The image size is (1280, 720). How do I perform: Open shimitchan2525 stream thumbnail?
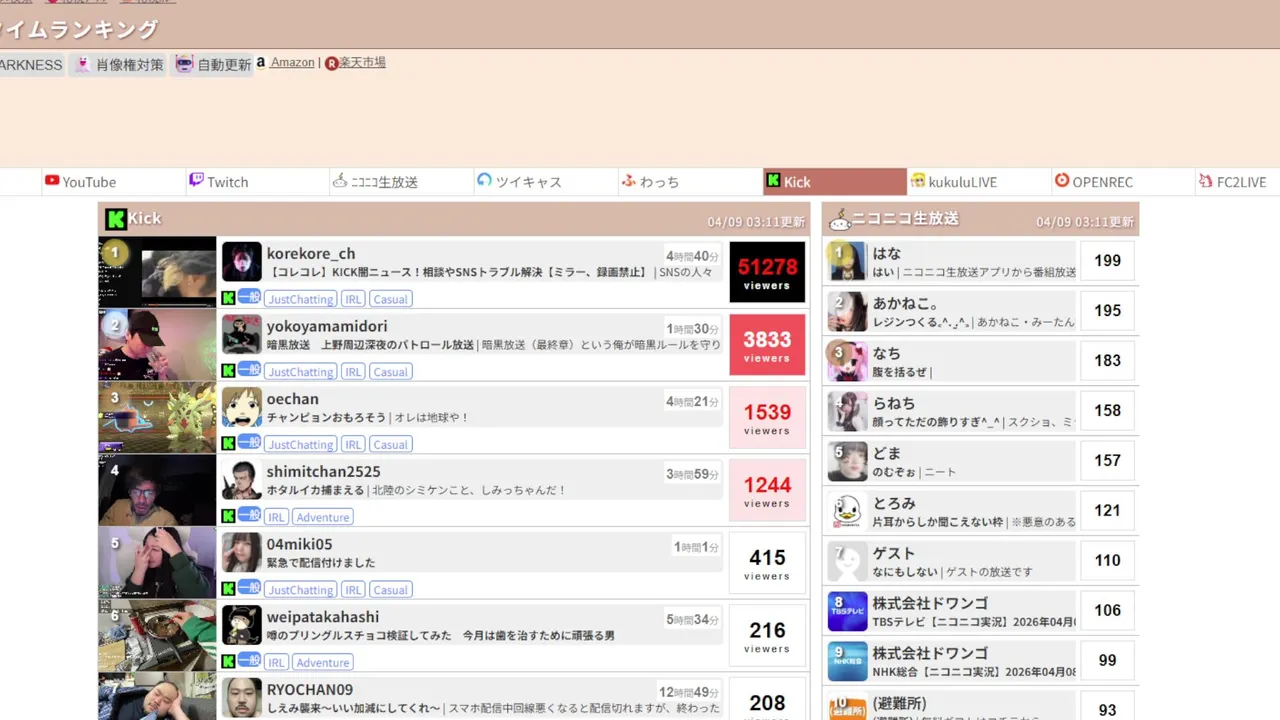[157, 490]
